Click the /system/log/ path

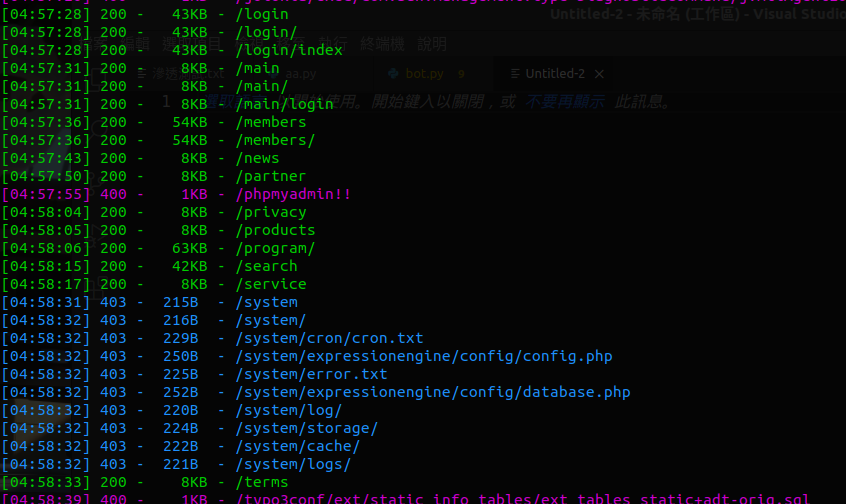(289, 411)
